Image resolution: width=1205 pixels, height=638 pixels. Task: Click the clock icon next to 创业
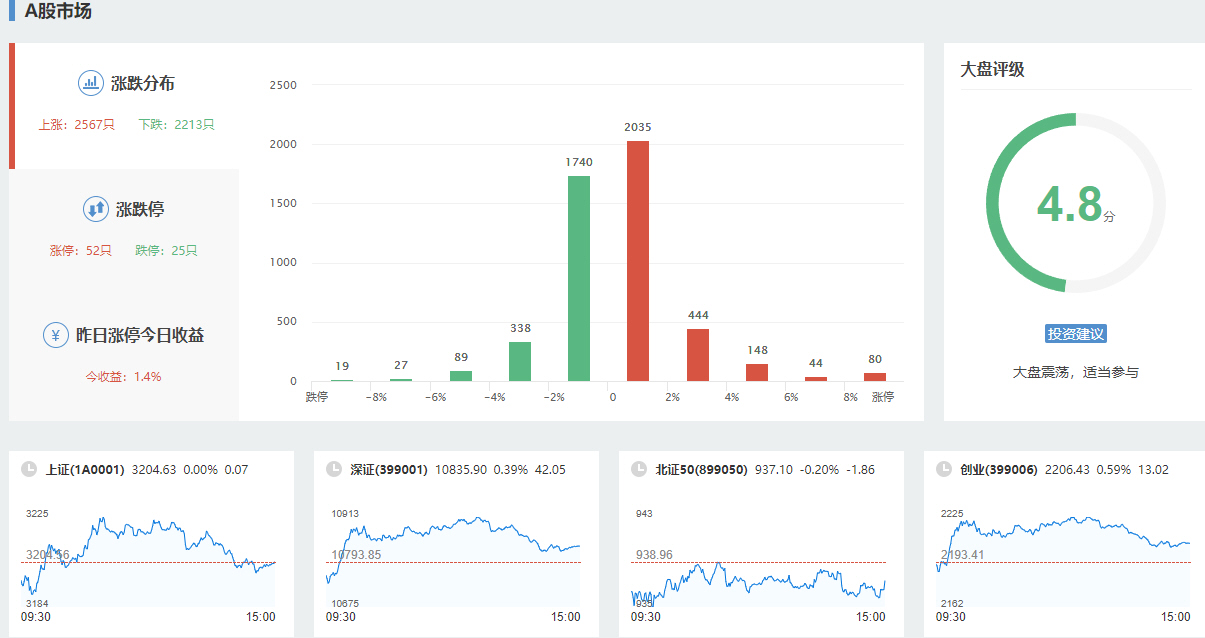pos(943,469)
